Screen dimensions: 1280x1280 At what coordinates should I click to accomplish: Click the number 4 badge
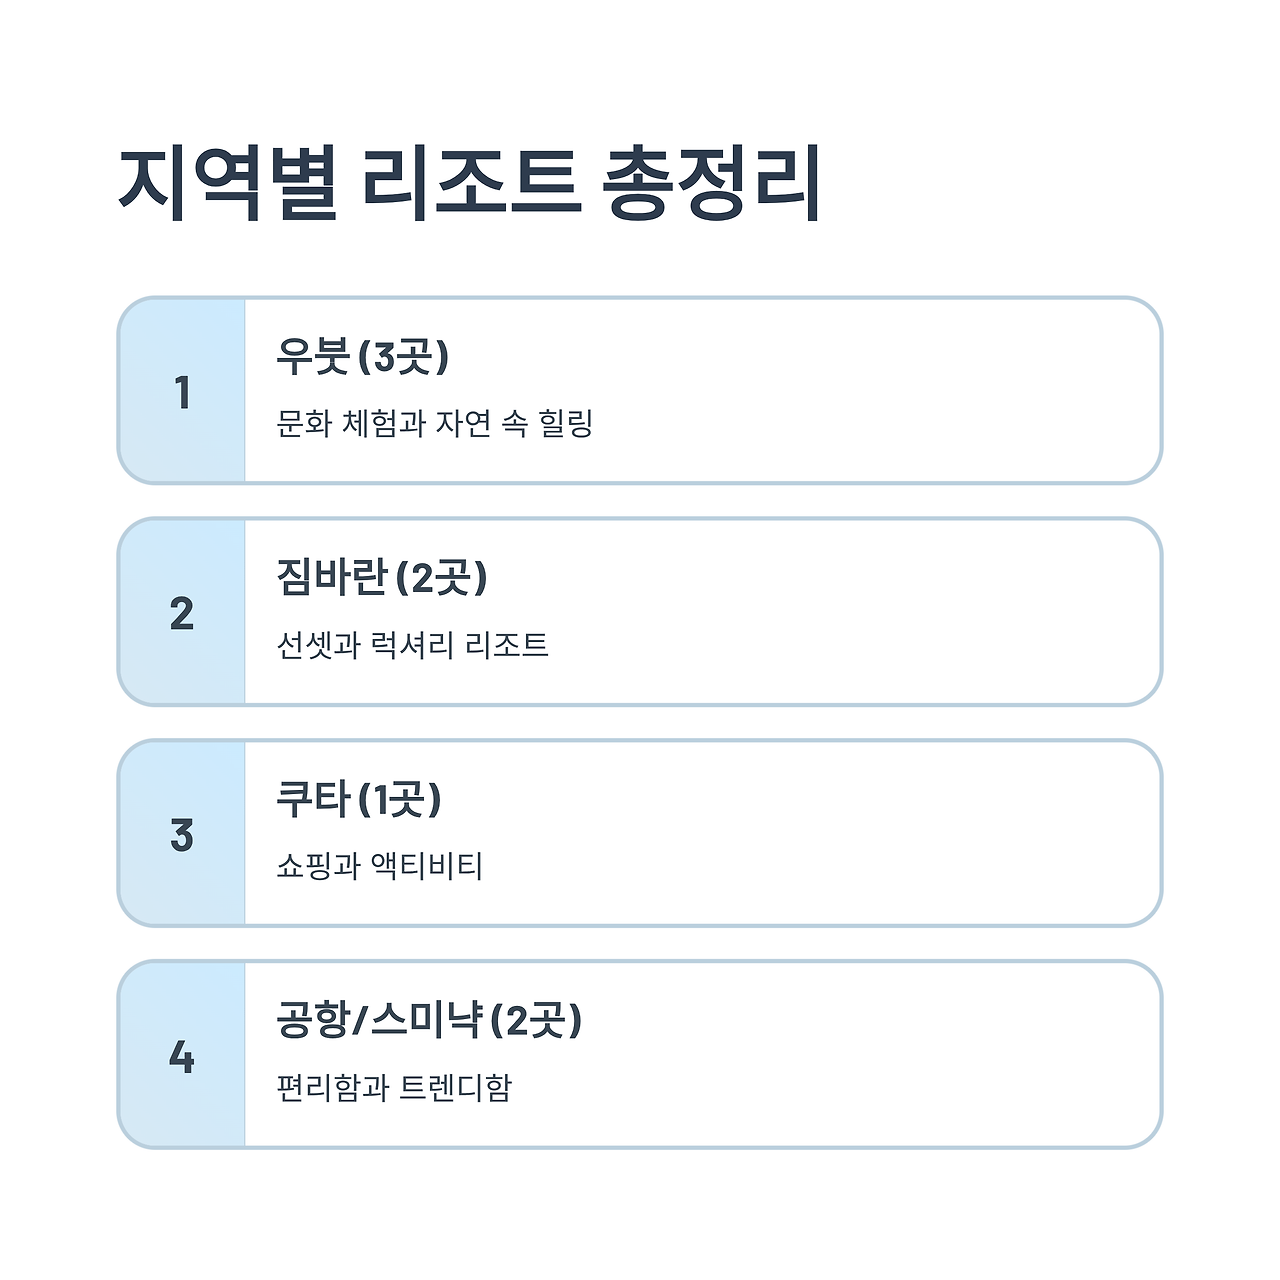182,1056
